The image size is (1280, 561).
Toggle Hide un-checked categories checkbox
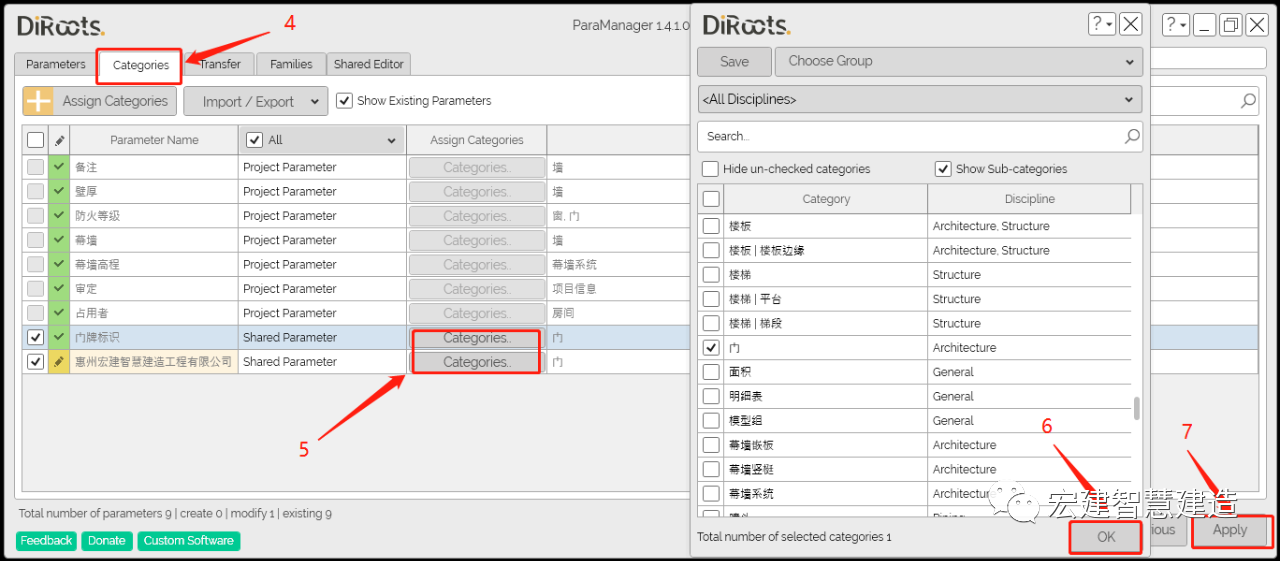tap(710, 169)
